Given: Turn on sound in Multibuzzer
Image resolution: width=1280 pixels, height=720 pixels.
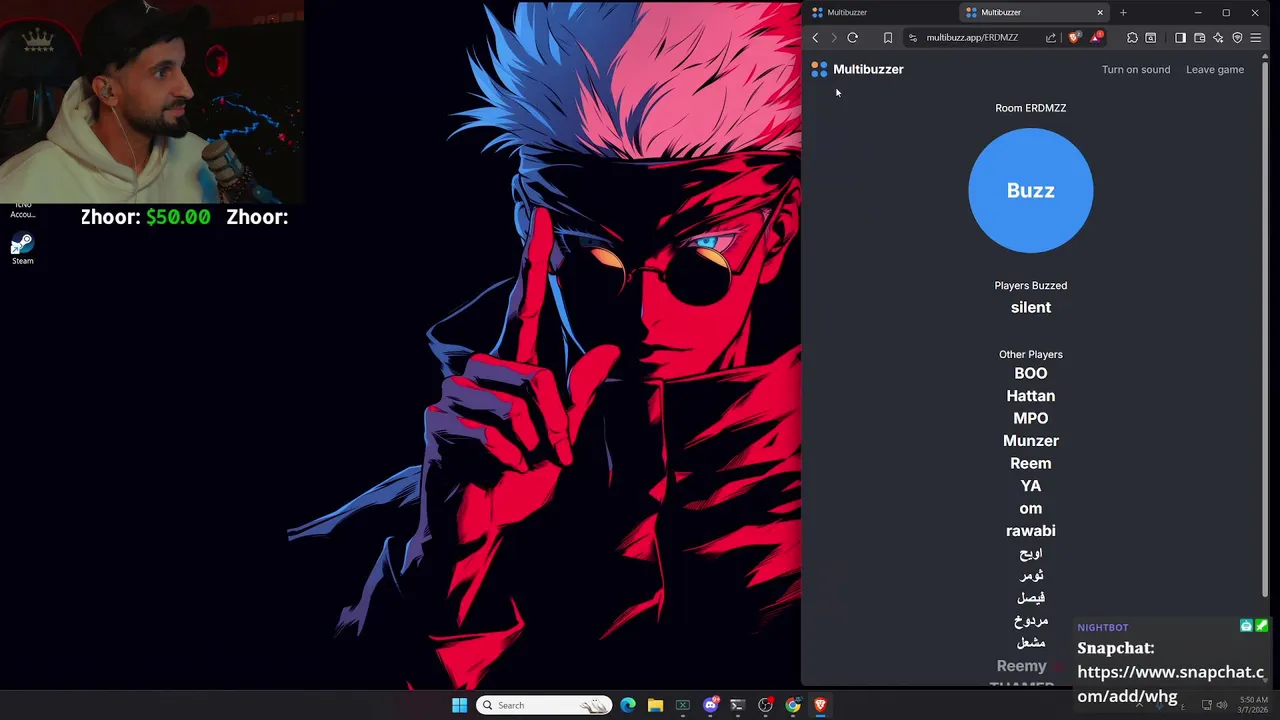Looking at the screenshot, I should click(x=1135, y=70).
